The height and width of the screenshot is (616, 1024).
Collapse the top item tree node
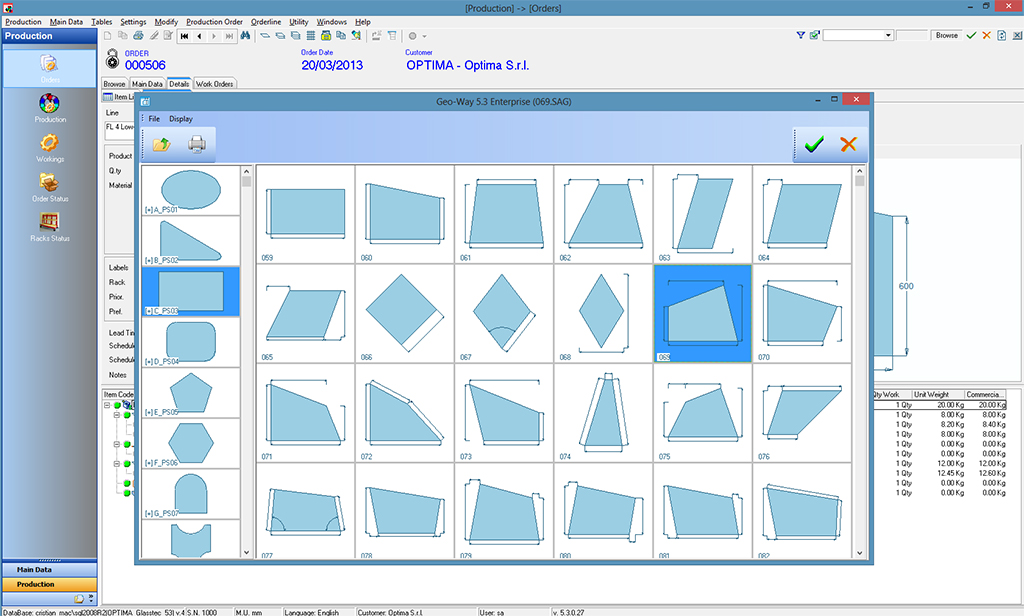click(x=107, y=405)
